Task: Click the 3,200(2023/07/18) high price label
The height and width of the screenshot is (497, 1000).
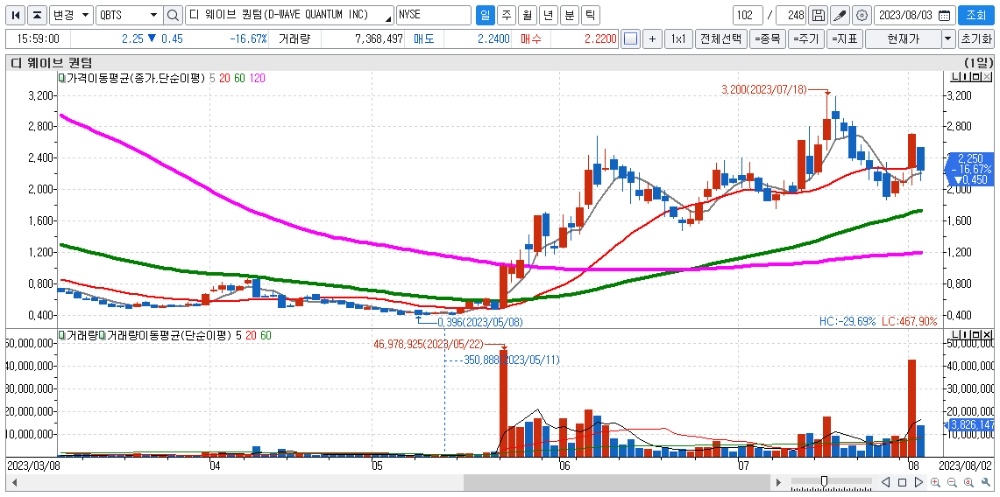Action: click(765, 91)
